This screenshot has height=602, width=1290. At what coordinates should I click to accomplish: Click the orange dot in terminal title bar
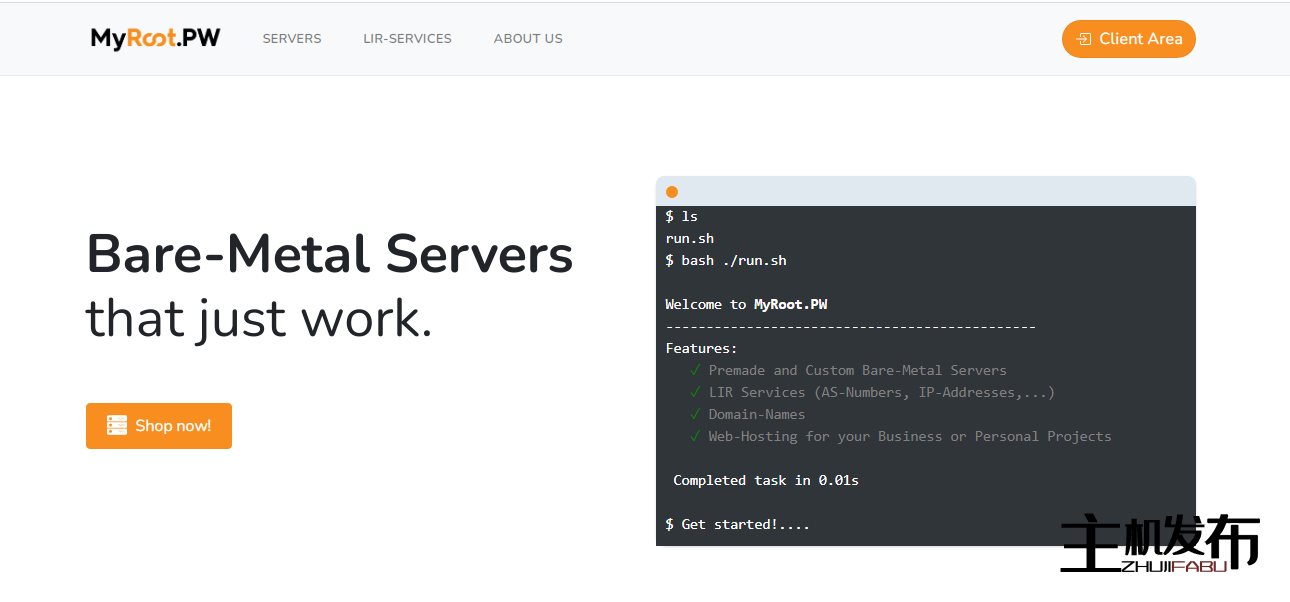click(x=672, y=192)
